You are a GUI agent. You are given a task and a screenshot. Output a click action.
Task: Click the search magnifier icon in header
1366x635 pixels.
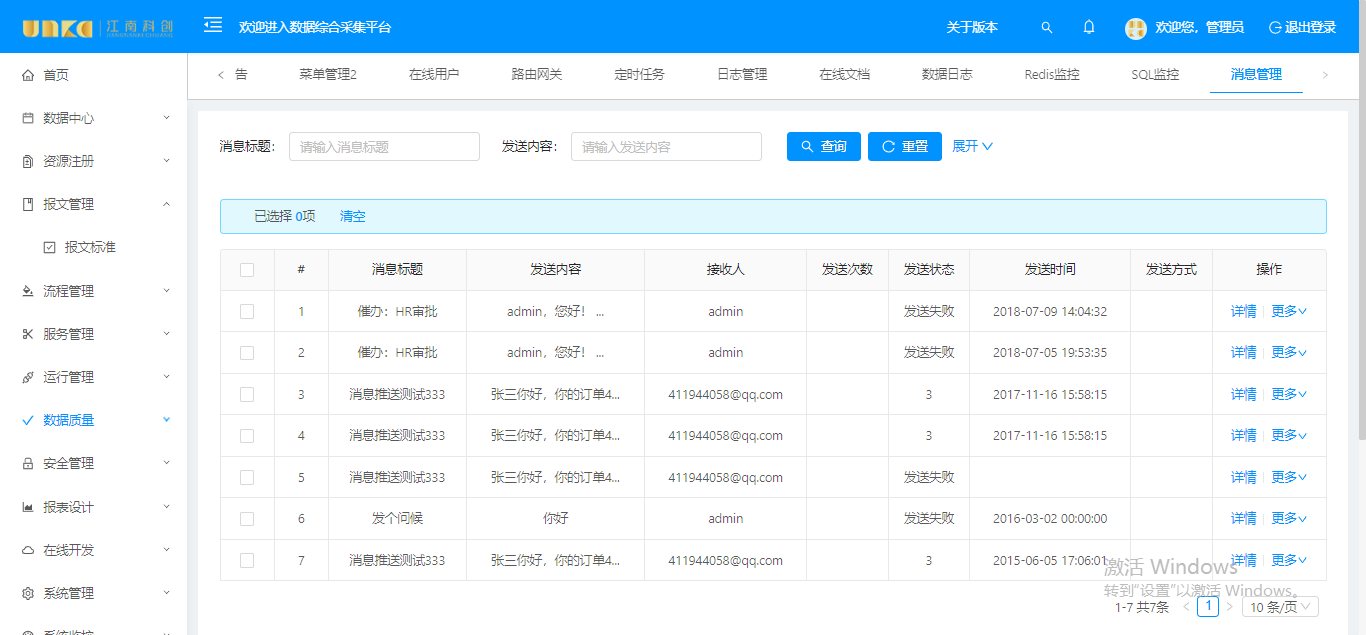click(1047, 28)
